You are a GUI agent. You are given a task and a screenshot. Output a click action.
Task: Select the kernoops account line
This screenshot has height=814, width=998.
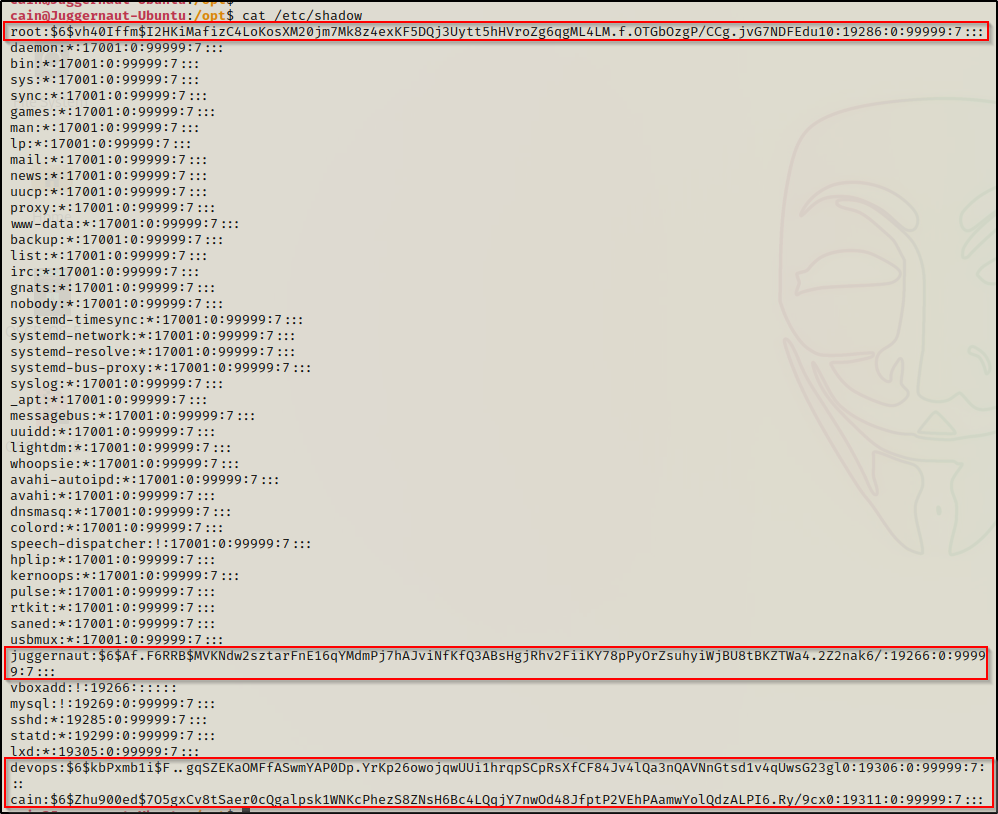[125, 575]
